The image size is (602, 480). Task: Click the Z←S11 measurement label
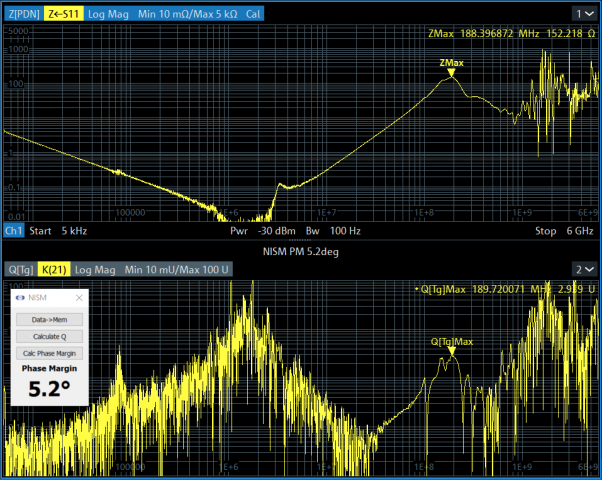tap(64, 14)
